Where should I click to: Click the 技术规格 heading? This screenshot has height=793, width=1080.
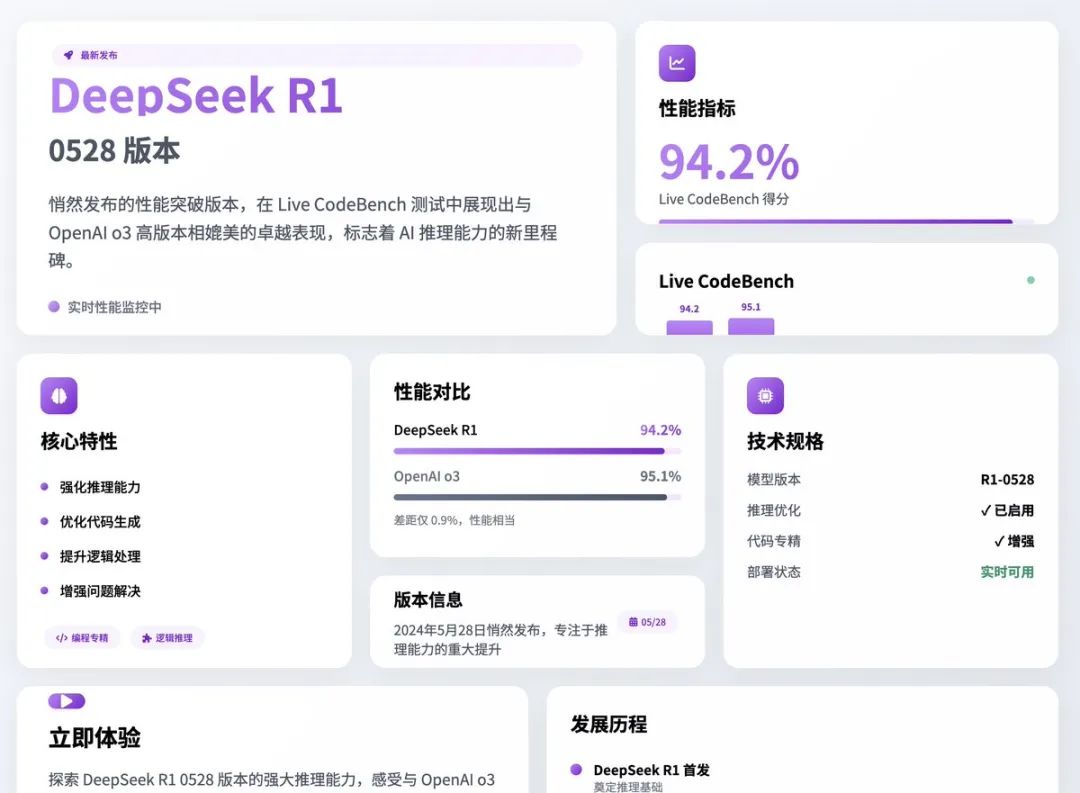(785, 441)
